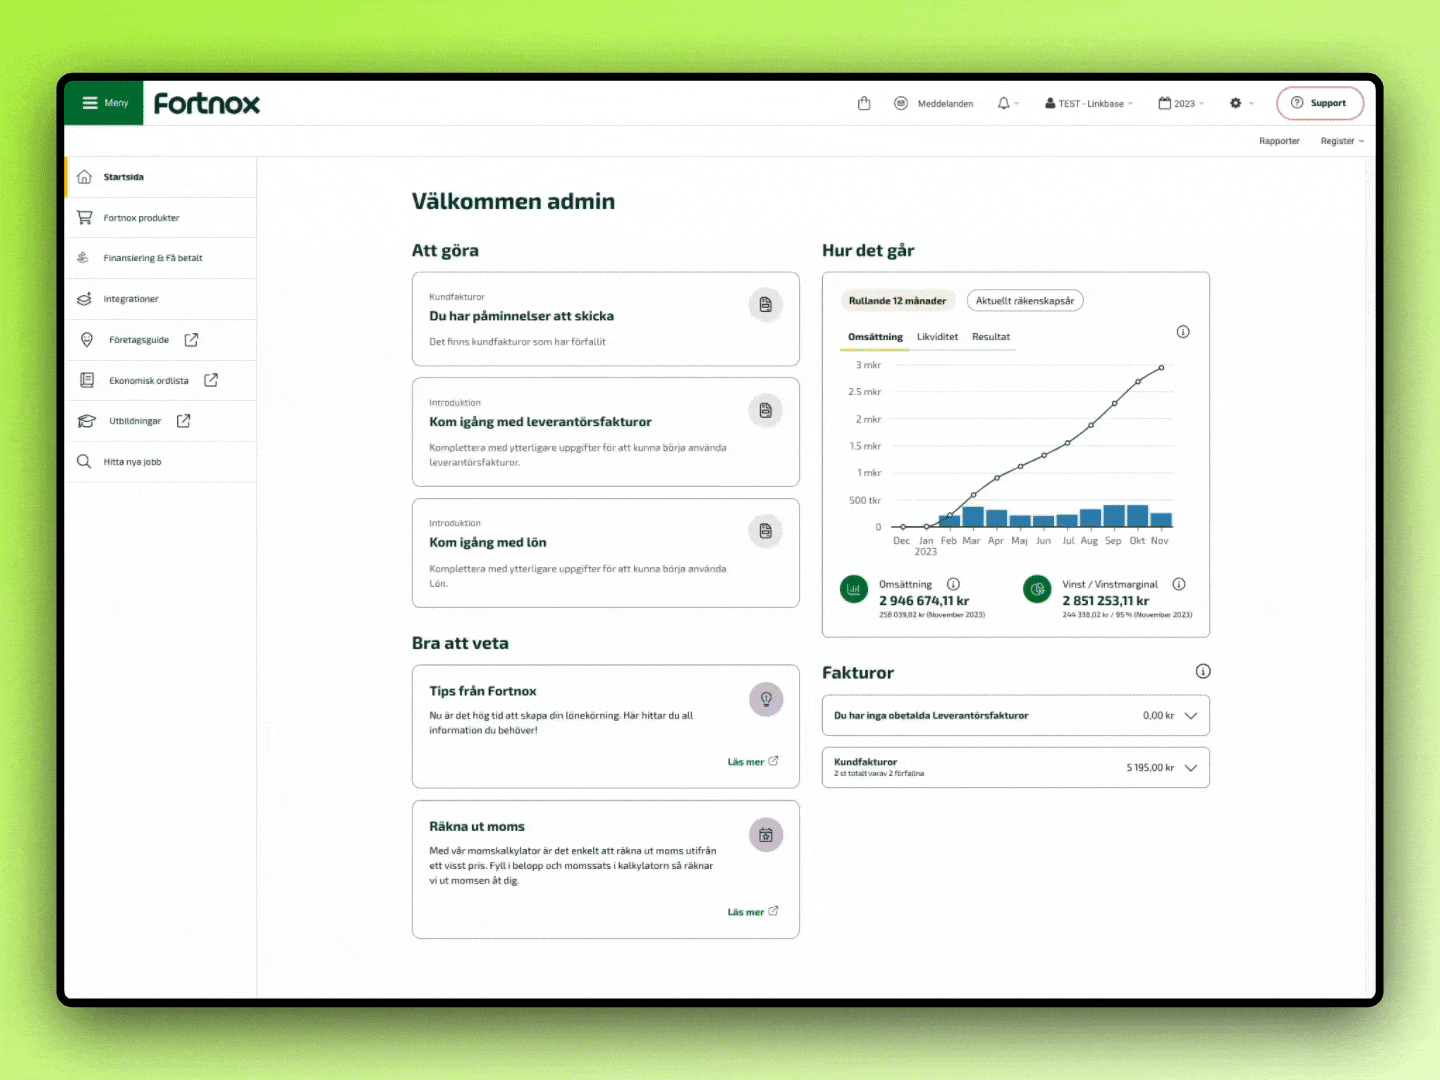Click the info icon beside Omsättning total
The height and width of the screenshot is (1080, 1440).
pyautogui.click(x=953, y=584)
